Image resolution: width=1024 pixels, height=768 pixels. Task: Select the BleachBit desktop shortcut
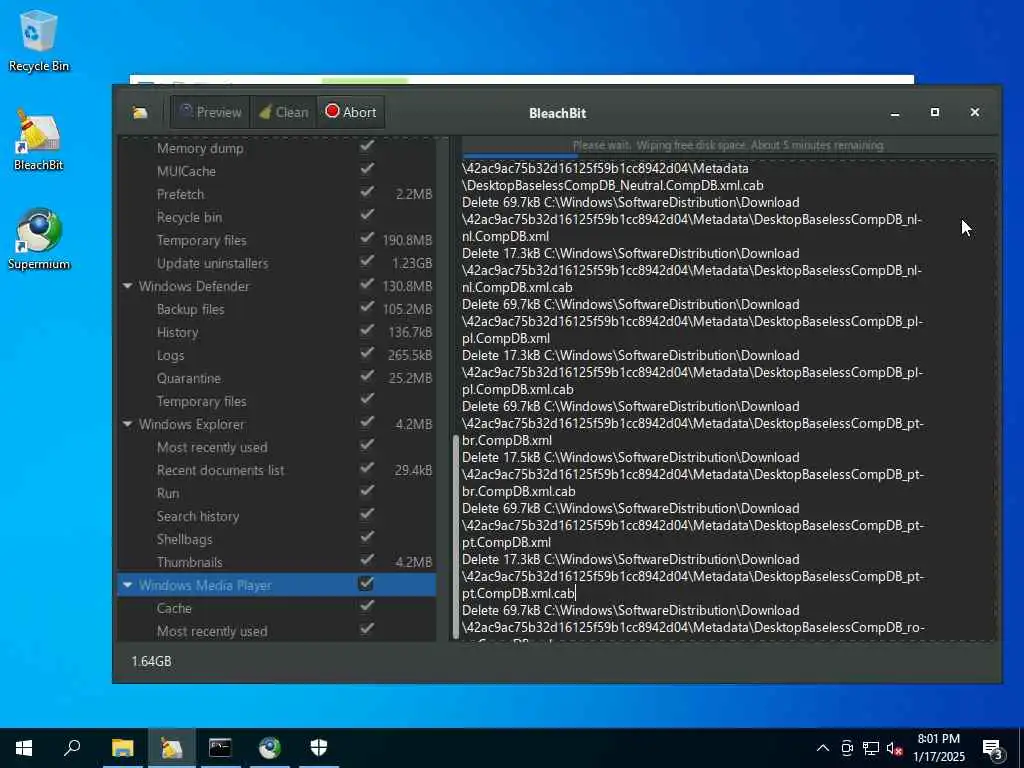(x=39, y=140)
